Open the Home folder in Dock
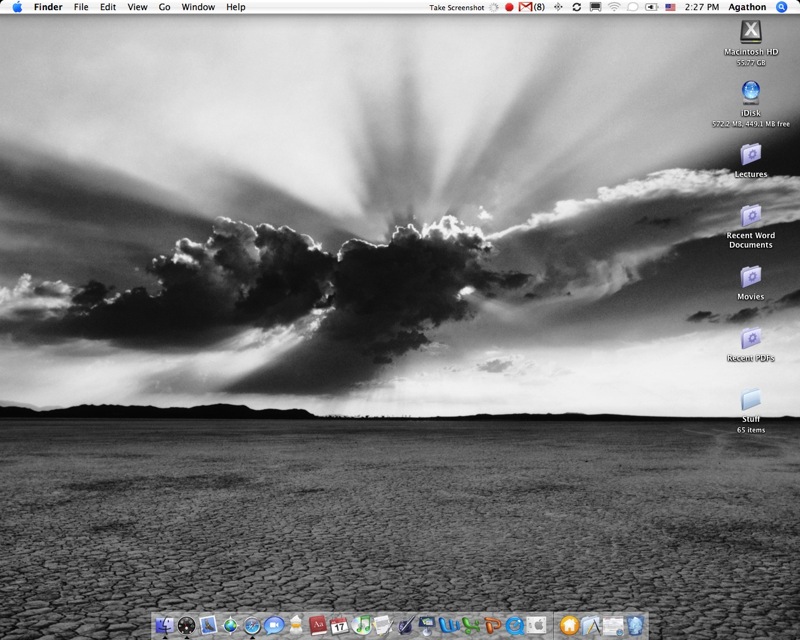800x640 pixels. click(569, 626)
